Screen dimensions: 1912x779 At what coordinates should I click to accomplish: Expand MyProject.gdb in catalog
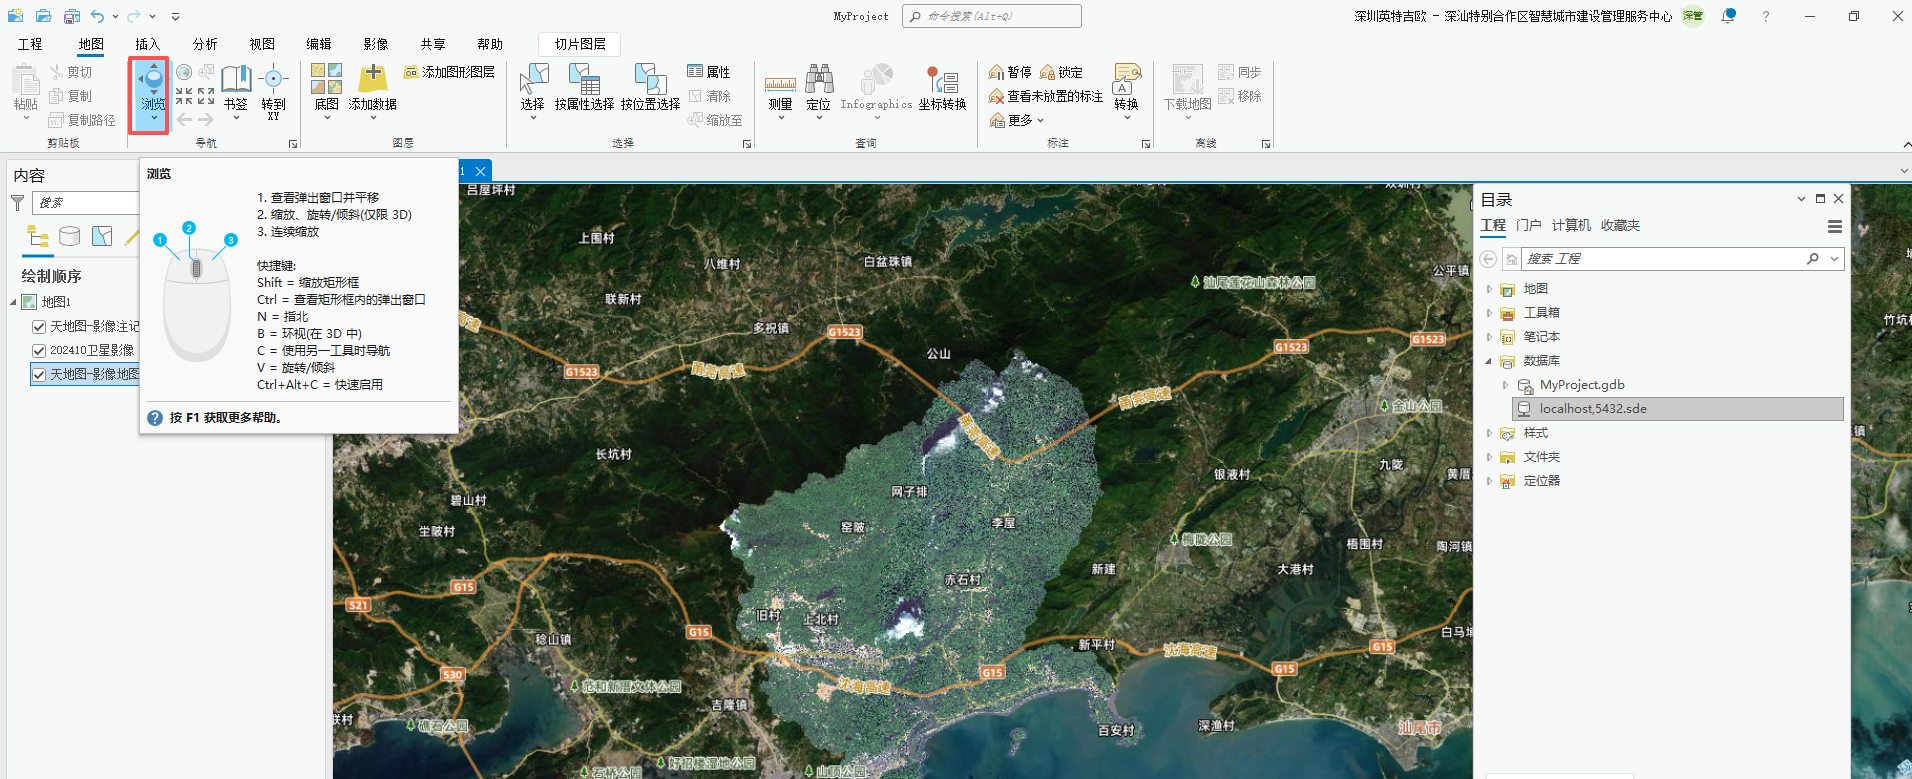click(x=1505, y=385)
